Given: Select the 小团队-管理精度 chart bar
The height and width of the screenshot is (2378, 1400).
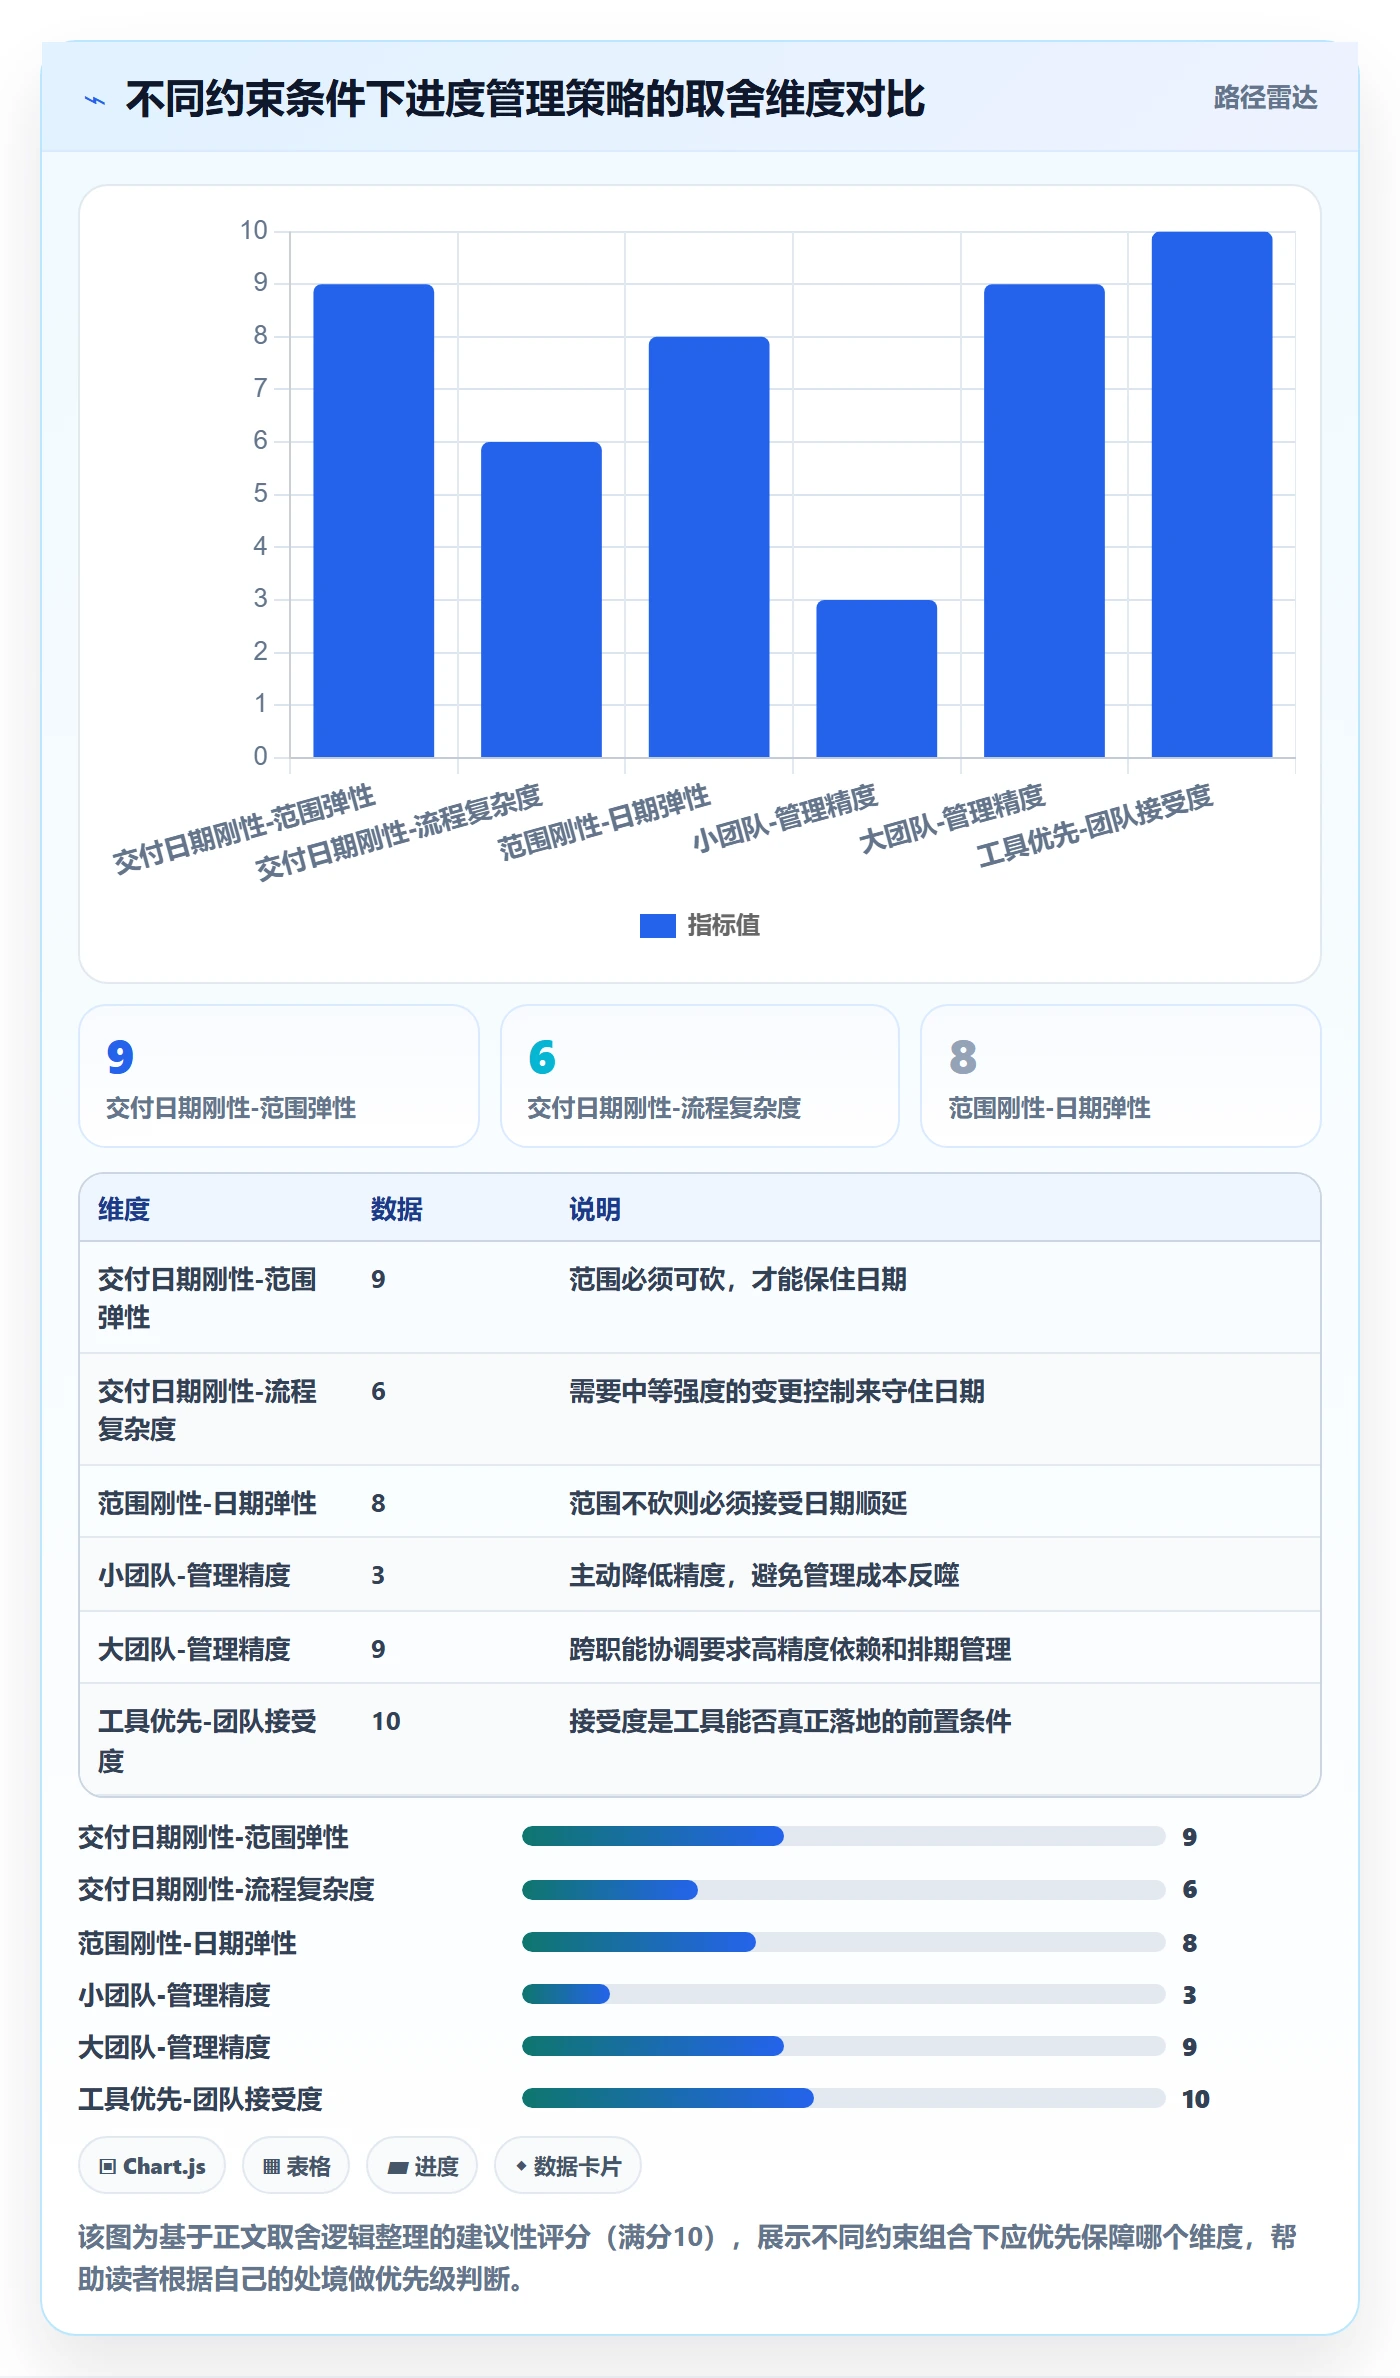Looking at the screenshot, I should (877, 678).
